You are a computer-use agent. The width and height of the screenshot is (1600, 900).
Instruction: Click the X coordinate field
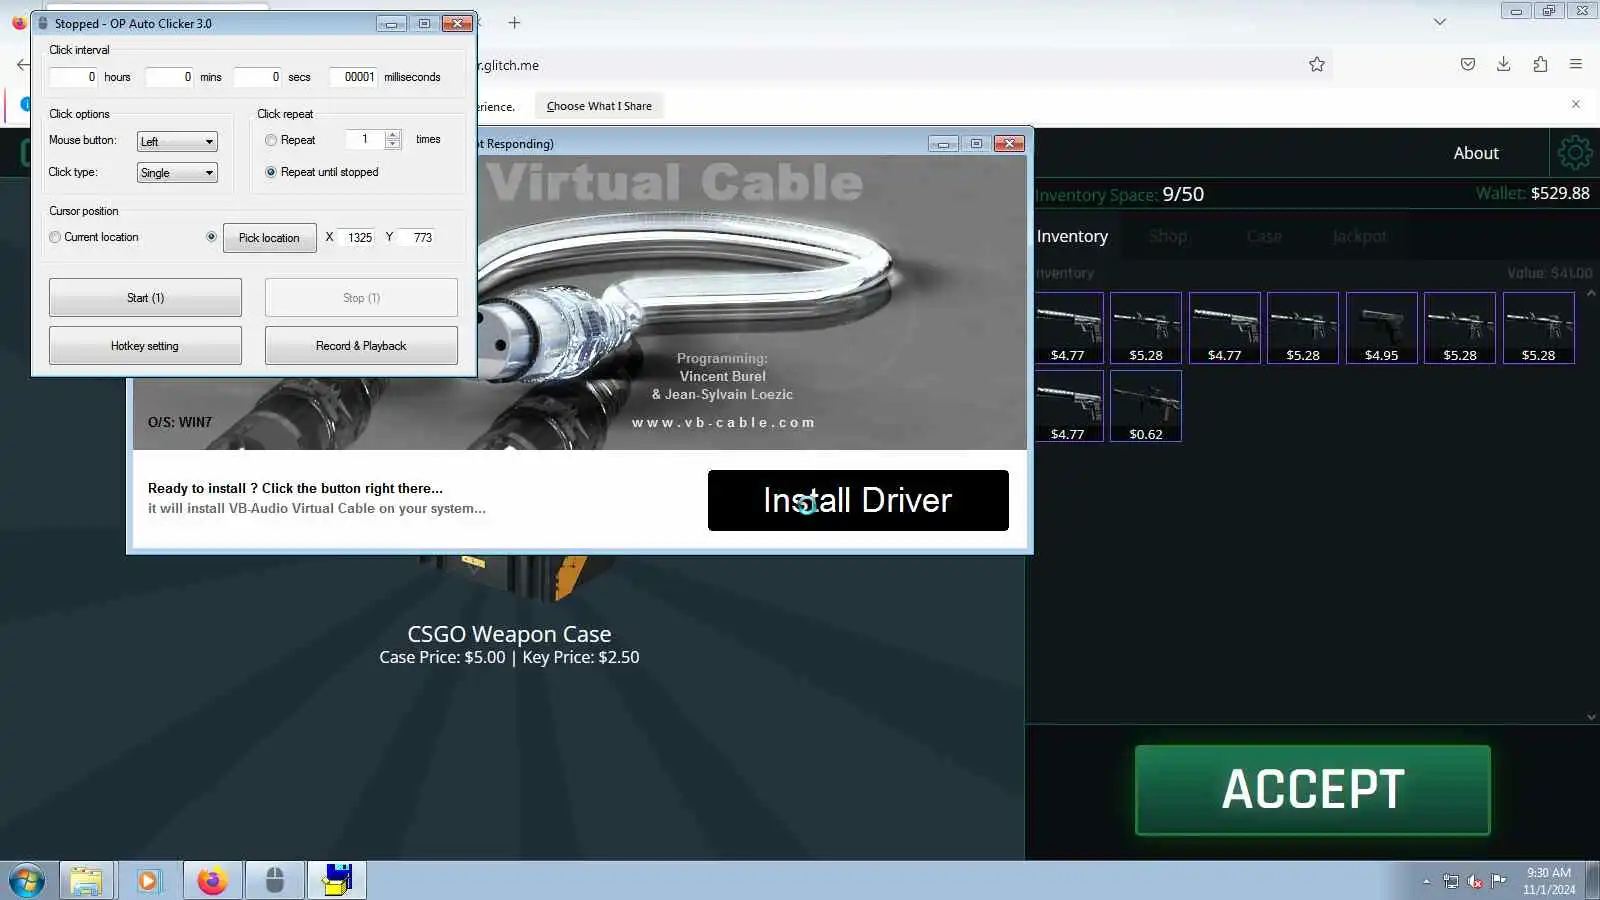pos(357,238)
